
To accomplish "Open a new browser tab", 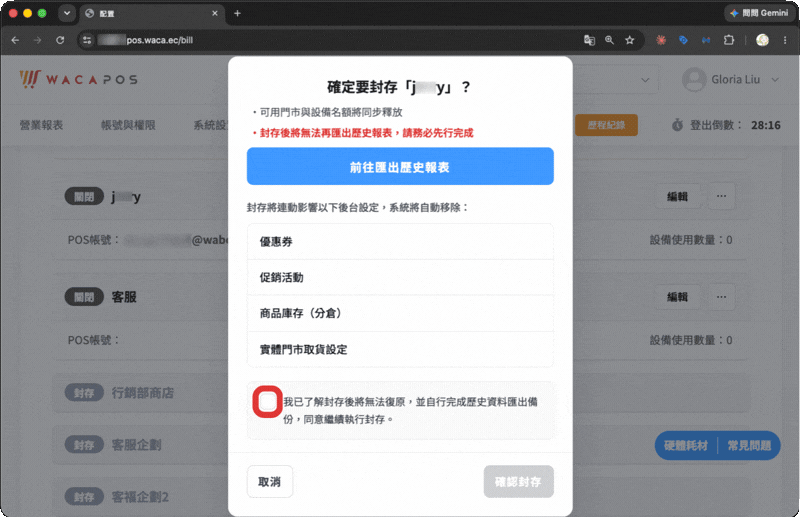I will 237,13.
